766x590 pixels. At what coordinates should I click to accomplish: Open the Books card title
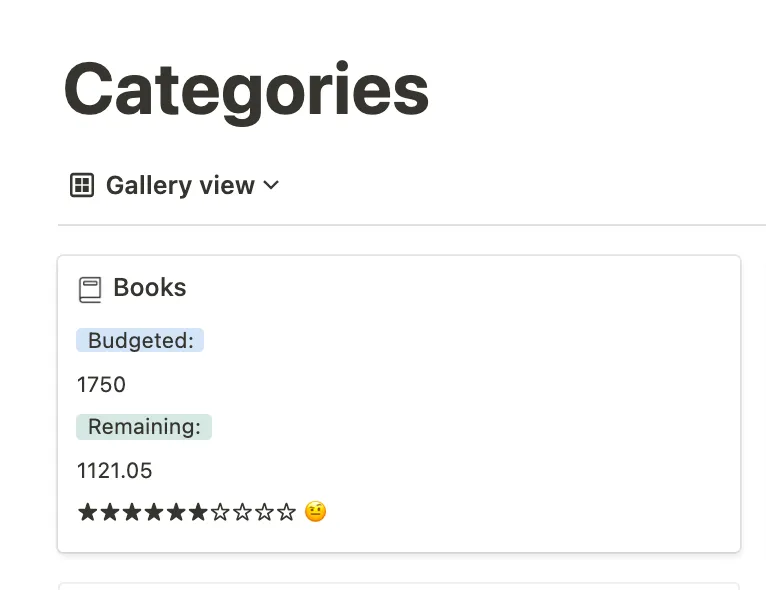pyautogui.click(x=149, y=287)
